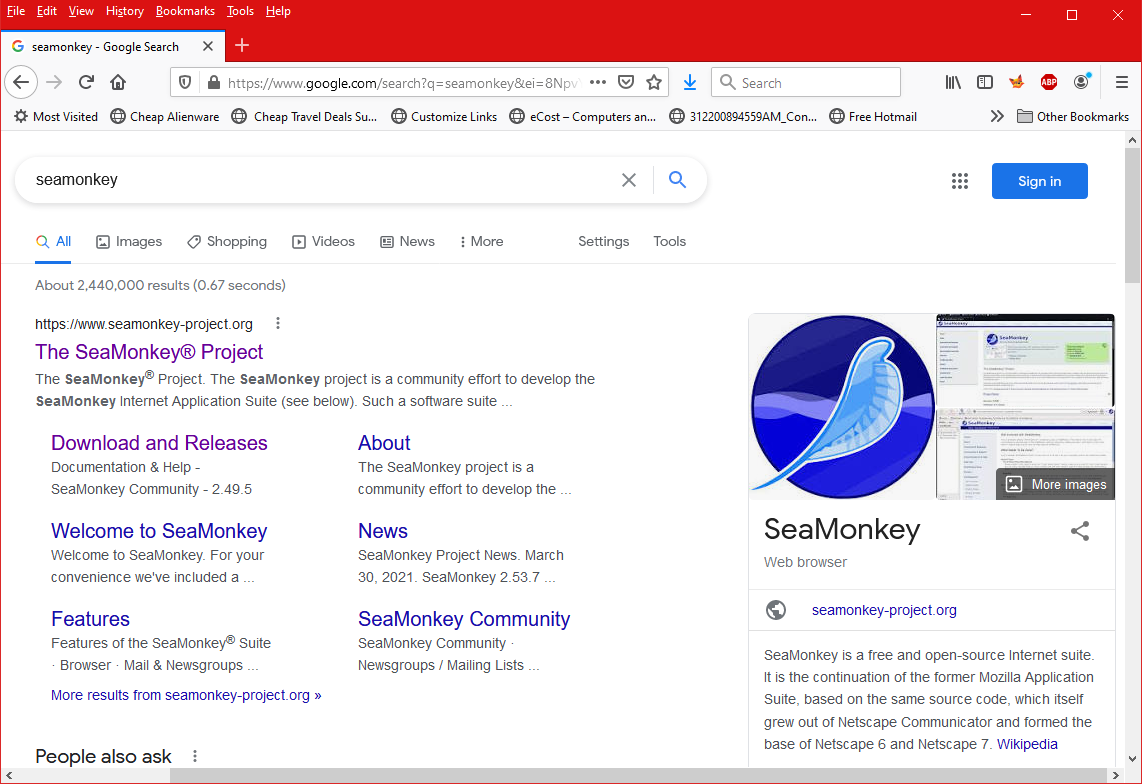Clear the Google search box text

click(629, 180)
